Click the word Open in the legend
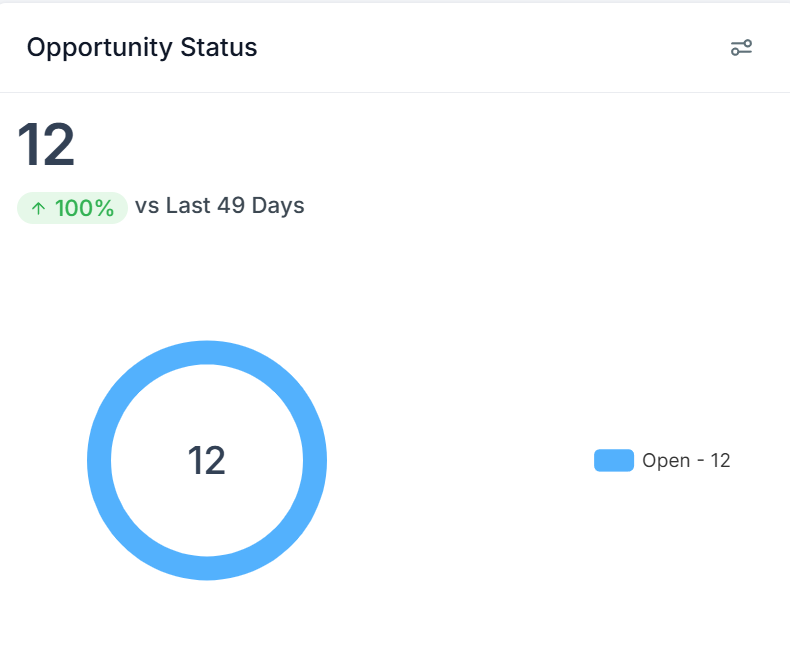The width and height of the screenshot is (790, 662). coord(666,461)
